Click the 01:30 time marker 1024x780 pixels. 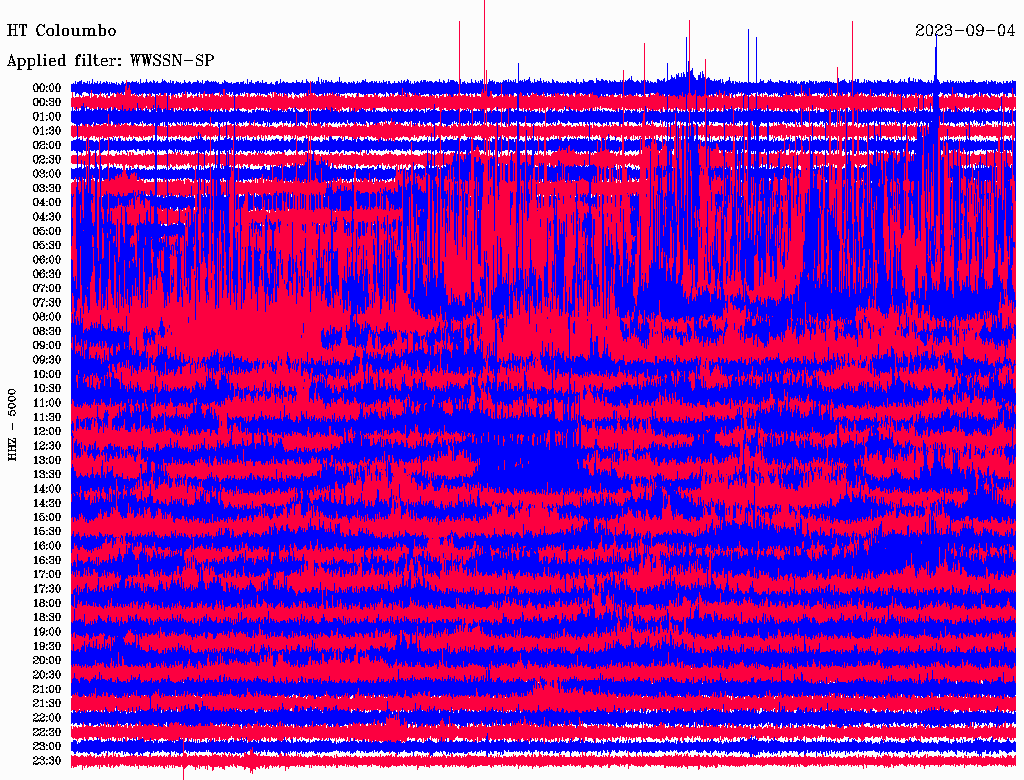(x=47, y=131)
